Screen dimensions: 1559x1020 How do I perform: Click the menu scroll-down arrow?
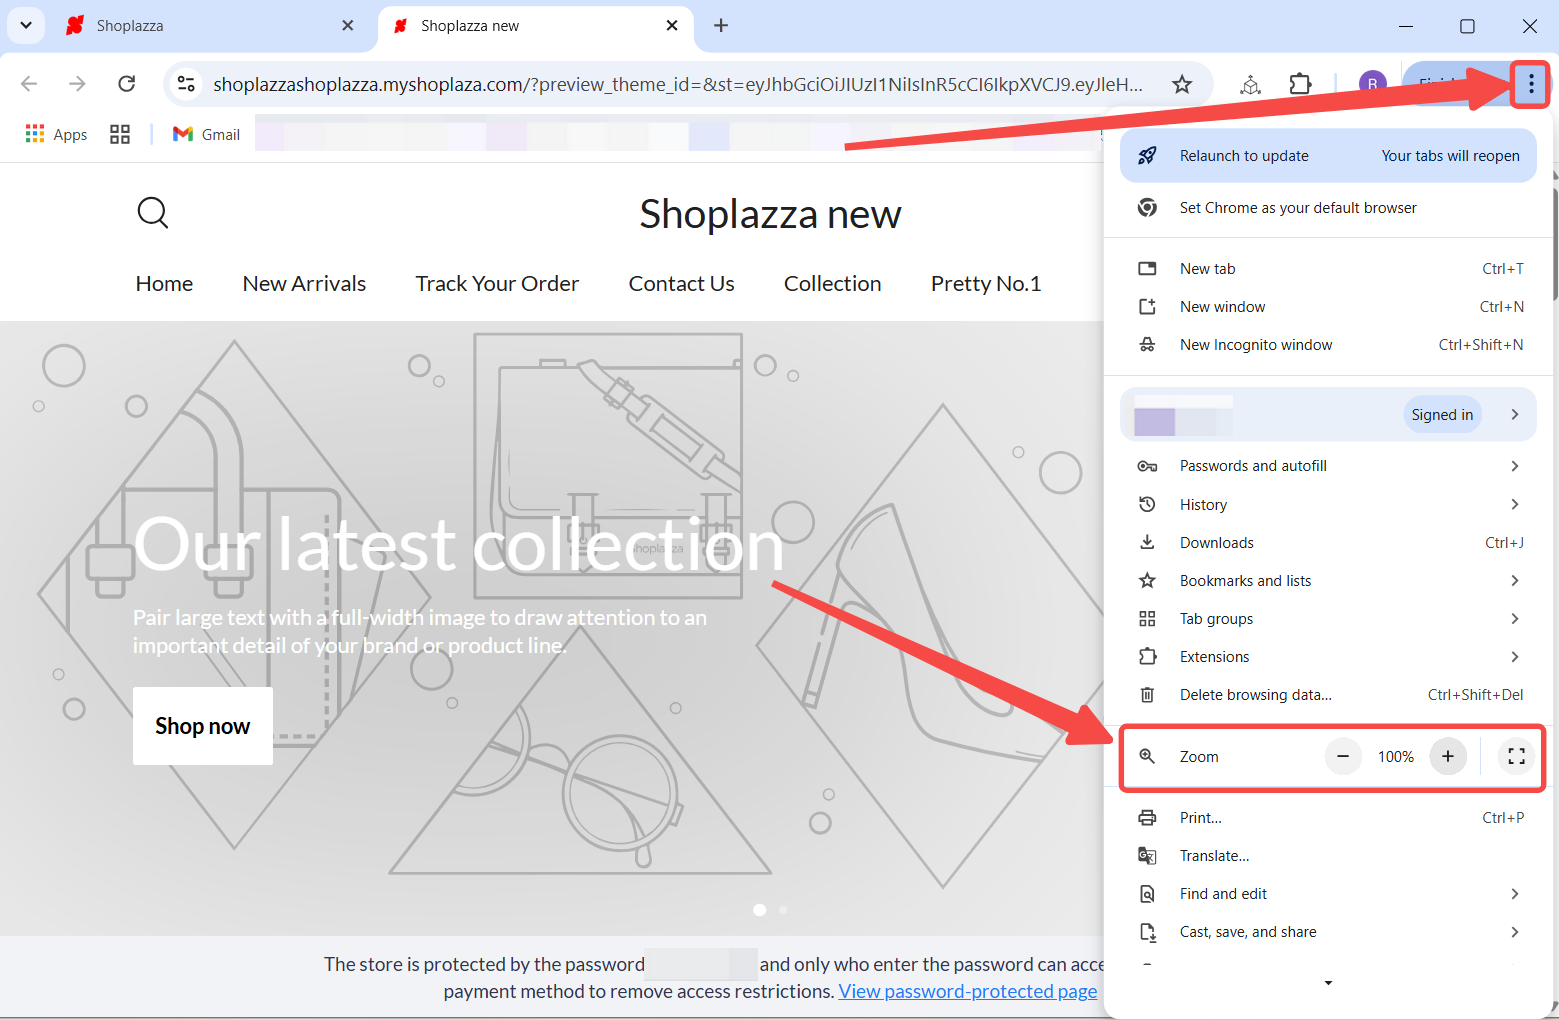pyautogui.click(x=1328, y=983)
